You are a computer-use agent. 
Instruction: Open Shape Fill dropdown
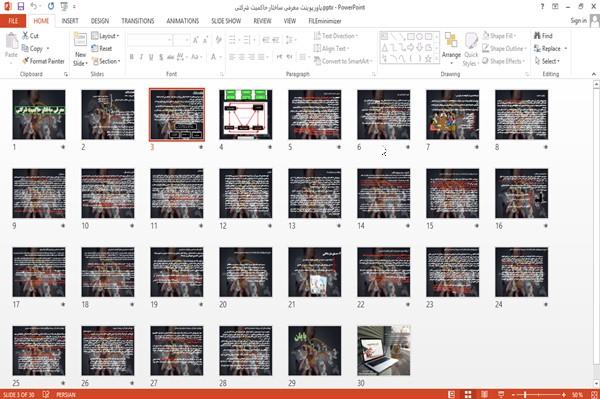(x=499, y=36)
